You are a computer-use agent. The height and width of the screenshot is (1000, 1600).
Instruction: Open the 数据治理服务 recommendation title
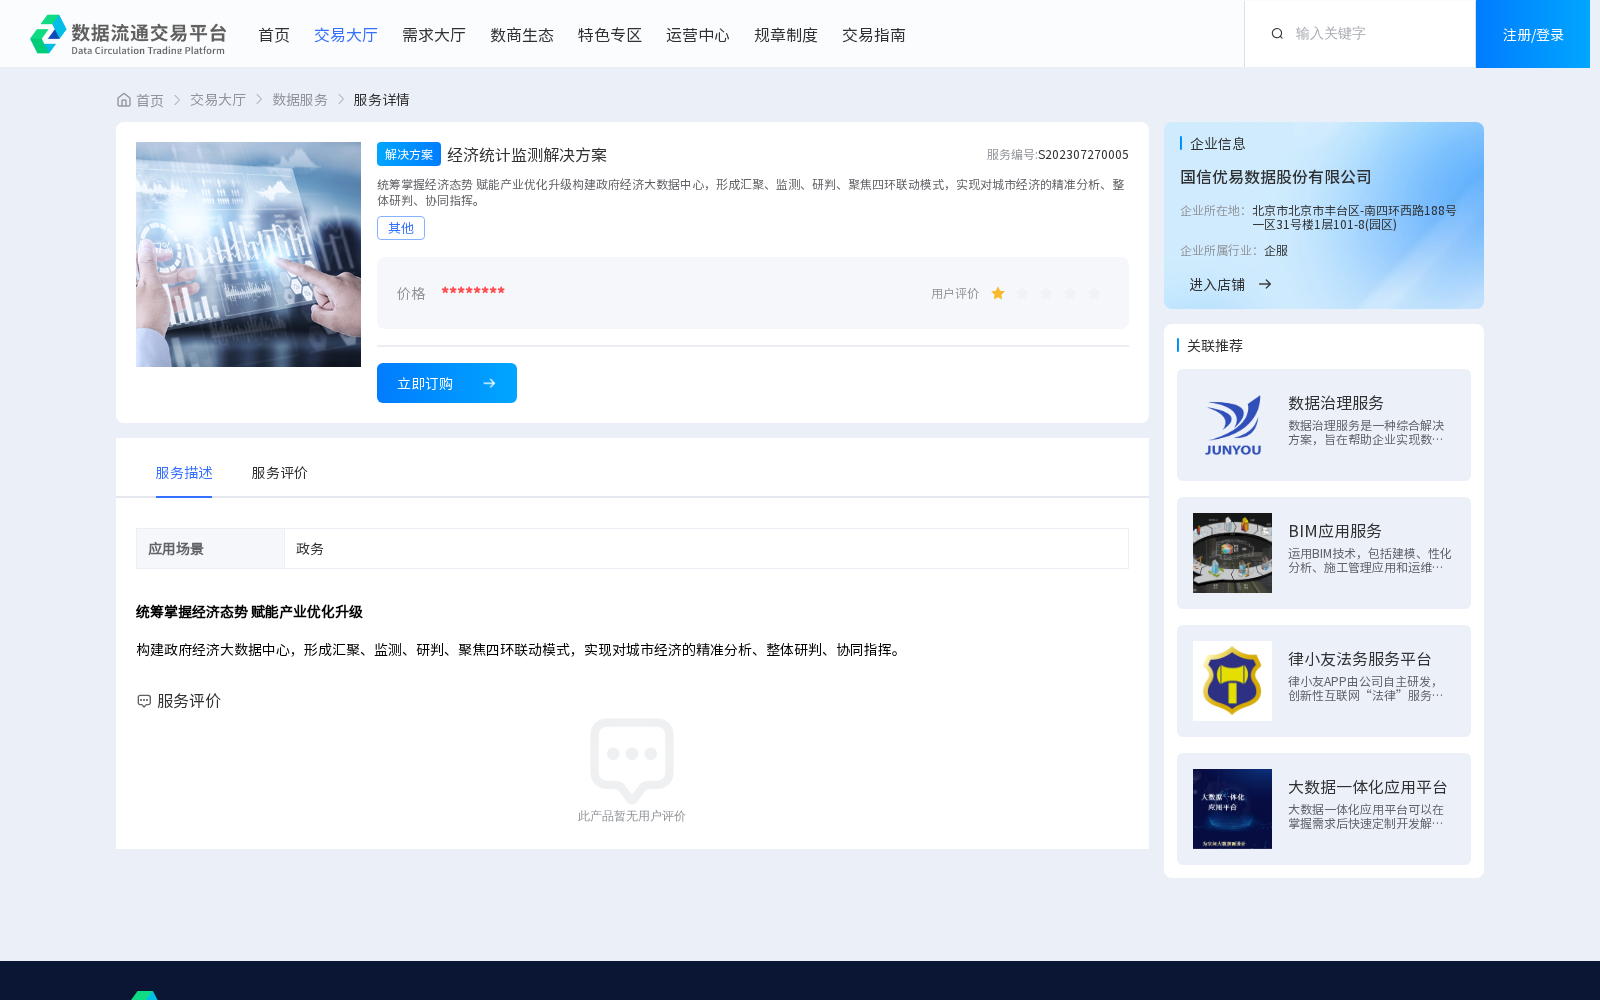click(1336, 403)
